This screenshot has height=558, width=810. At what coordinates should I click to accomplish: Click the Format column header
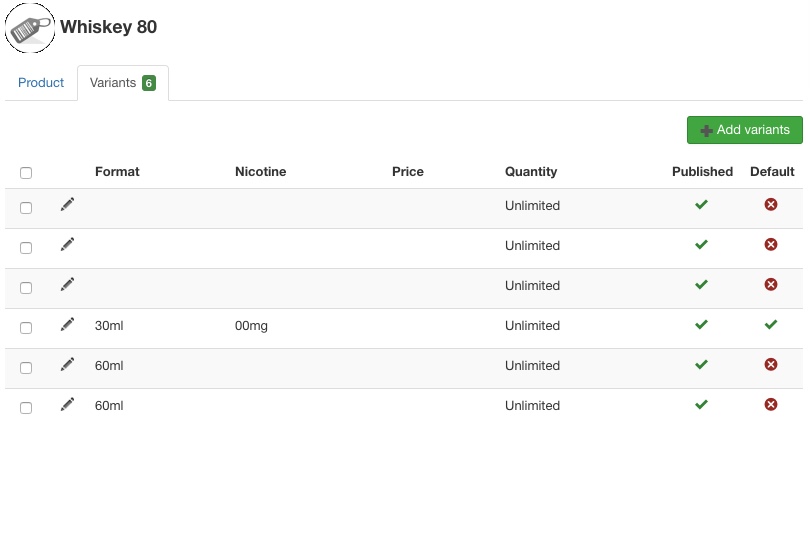117,172
